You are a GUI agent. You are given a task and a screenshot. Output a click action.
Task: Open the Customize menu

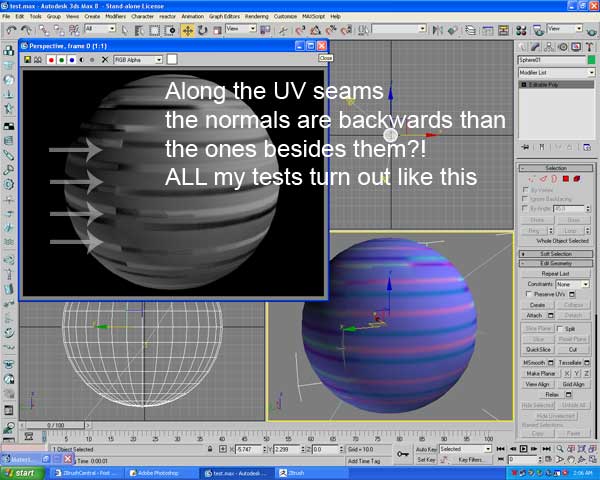[285, 16]
